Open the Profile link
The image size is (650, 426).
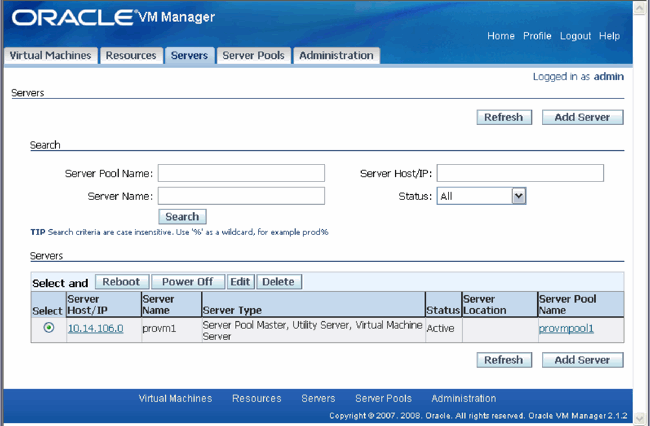click(x=537, y=36)
